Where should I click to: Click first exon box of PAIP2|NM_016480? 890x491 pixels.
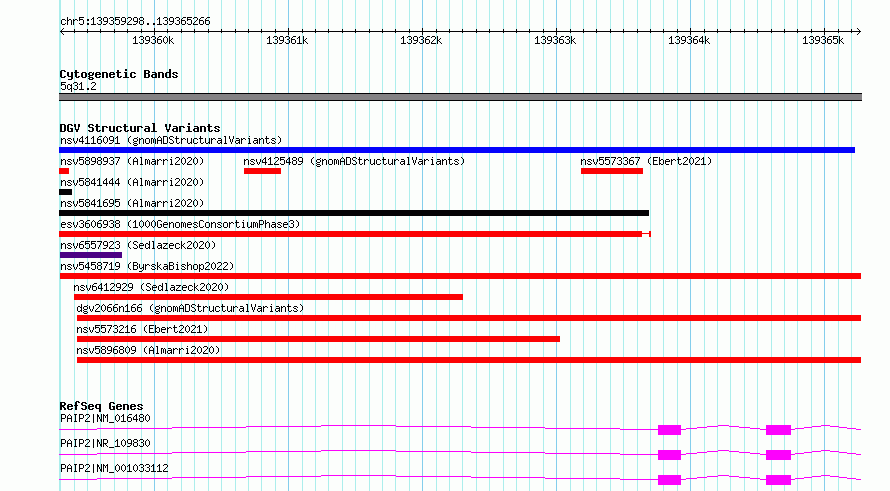[669, 430]
